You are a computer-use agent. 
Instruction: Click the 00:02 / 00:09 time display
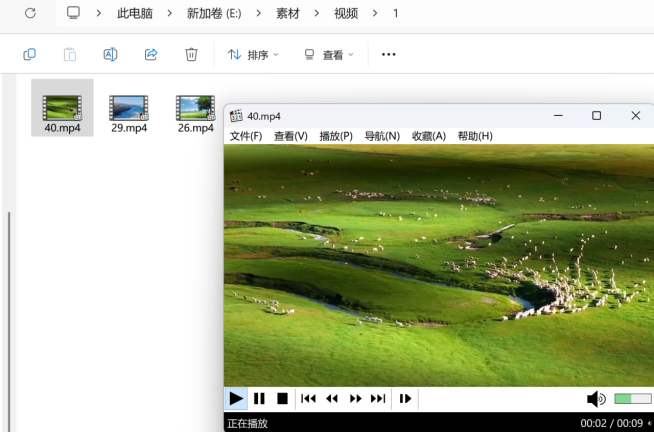tap(611, 424)
